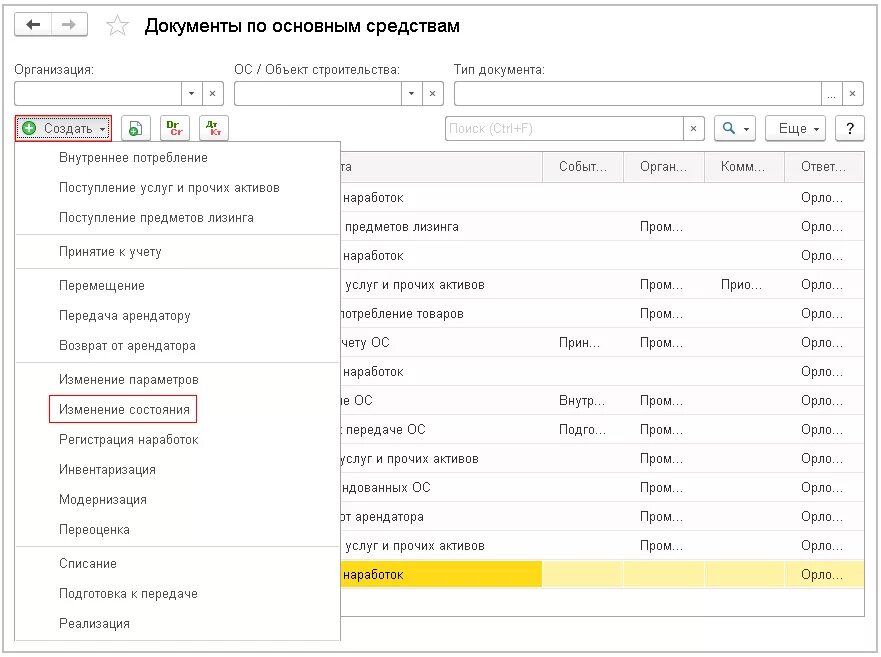
Task: Click the Создать dropdown button
Action: tap(63, 128)
